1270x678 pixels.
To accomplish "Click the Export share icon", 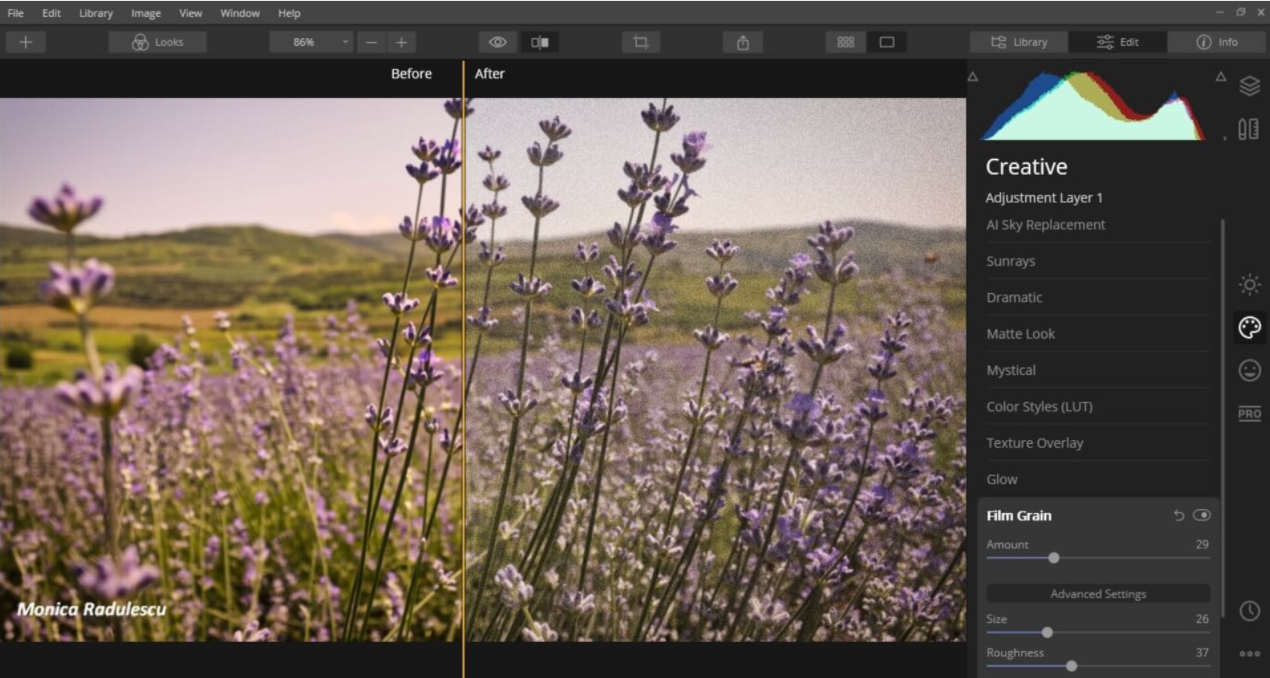I will (743, 42).
